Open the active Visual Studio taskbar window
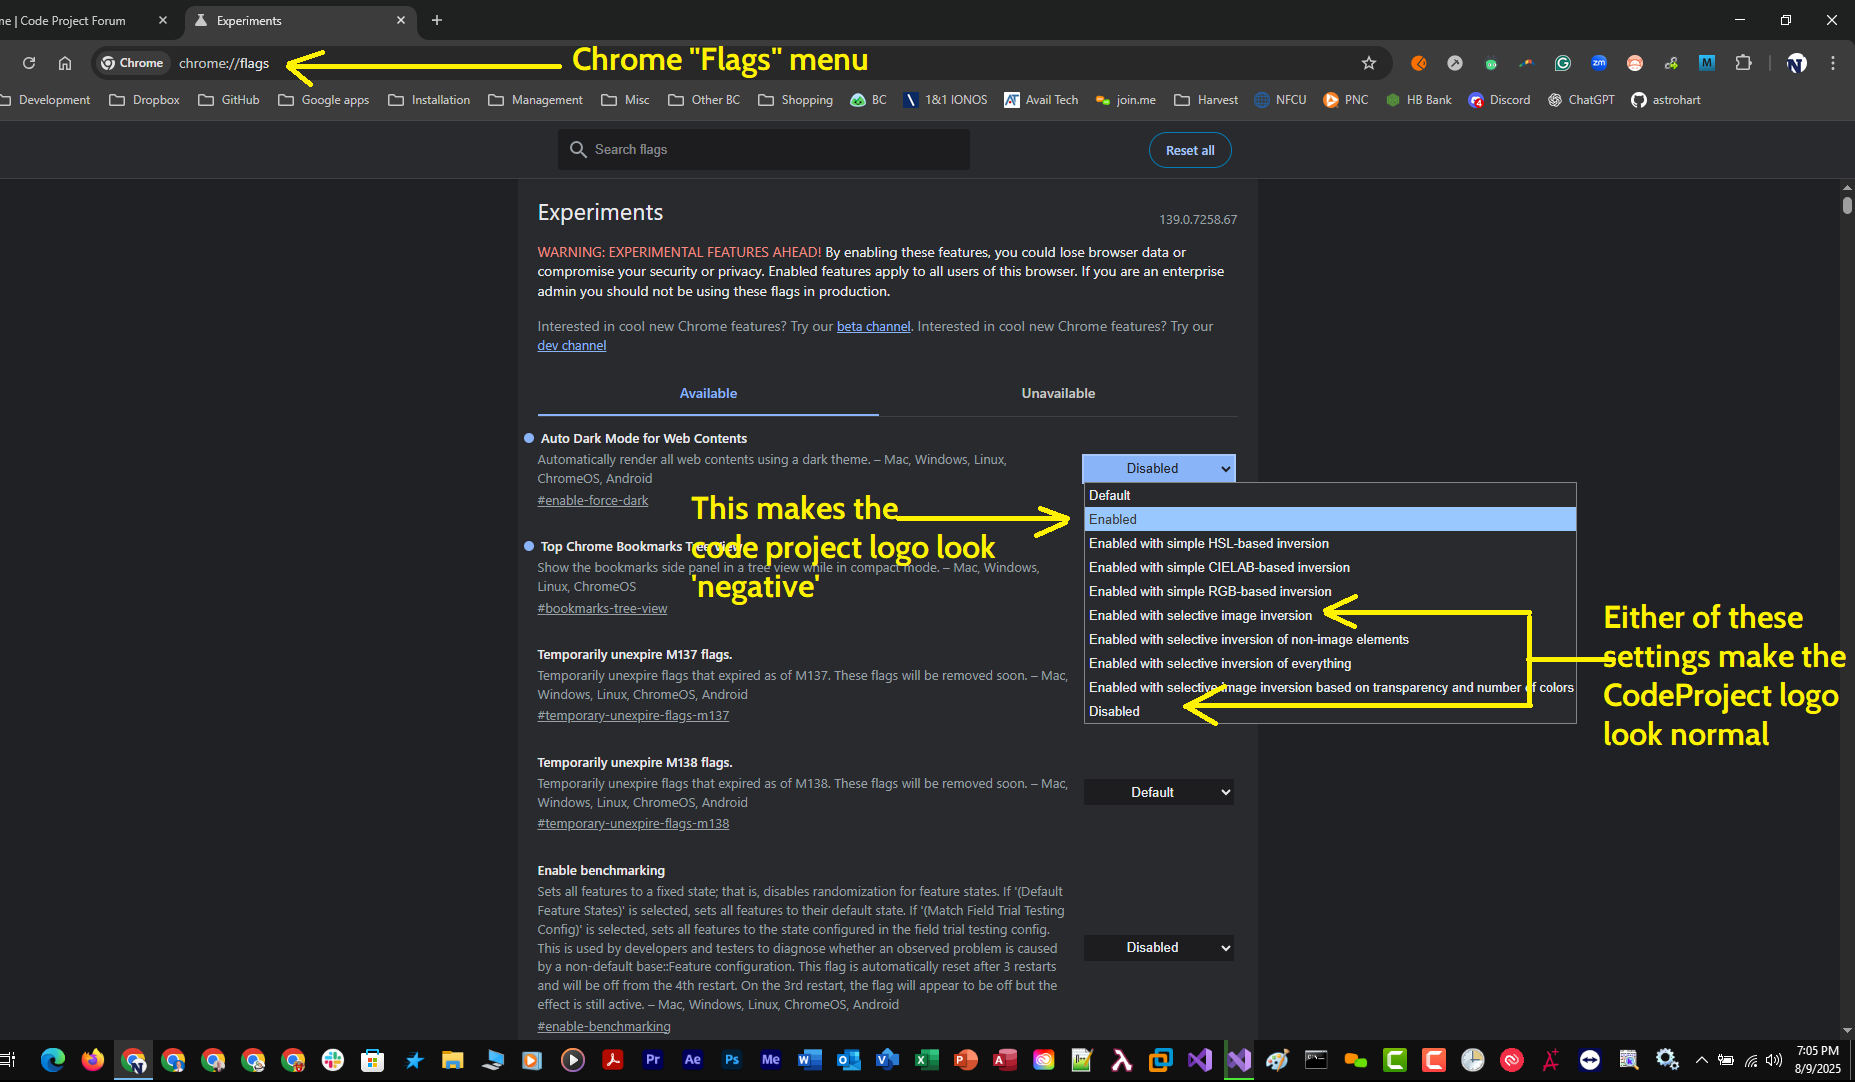 pyautogui.click(x=1239, y=1060)
